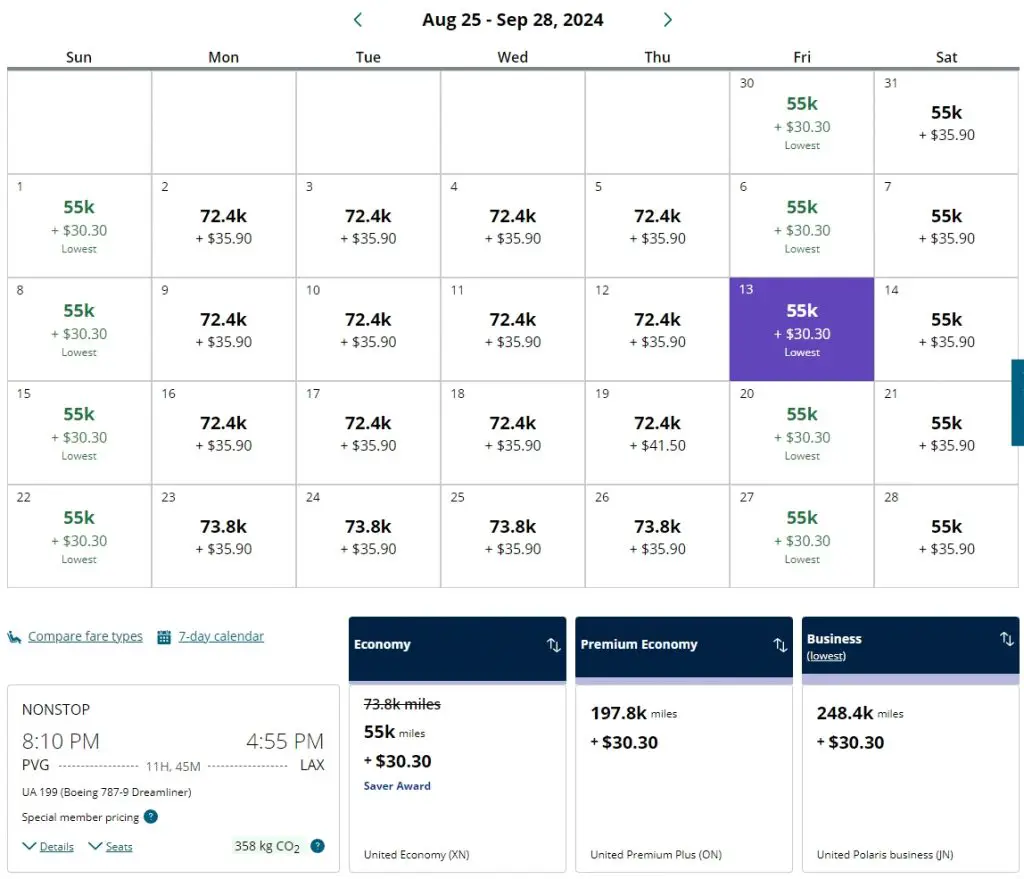Sort flights by Economy column arrows

[x=553, y=645]
